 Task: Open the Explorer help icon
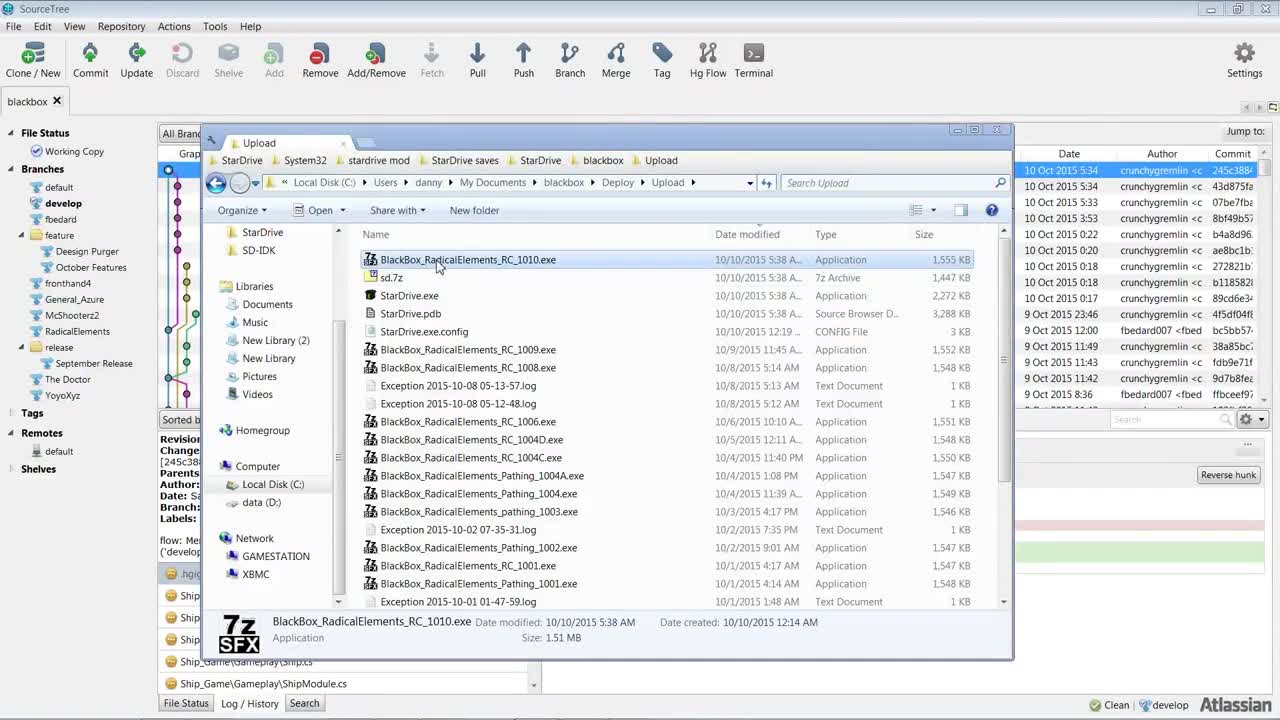(992, 210)
